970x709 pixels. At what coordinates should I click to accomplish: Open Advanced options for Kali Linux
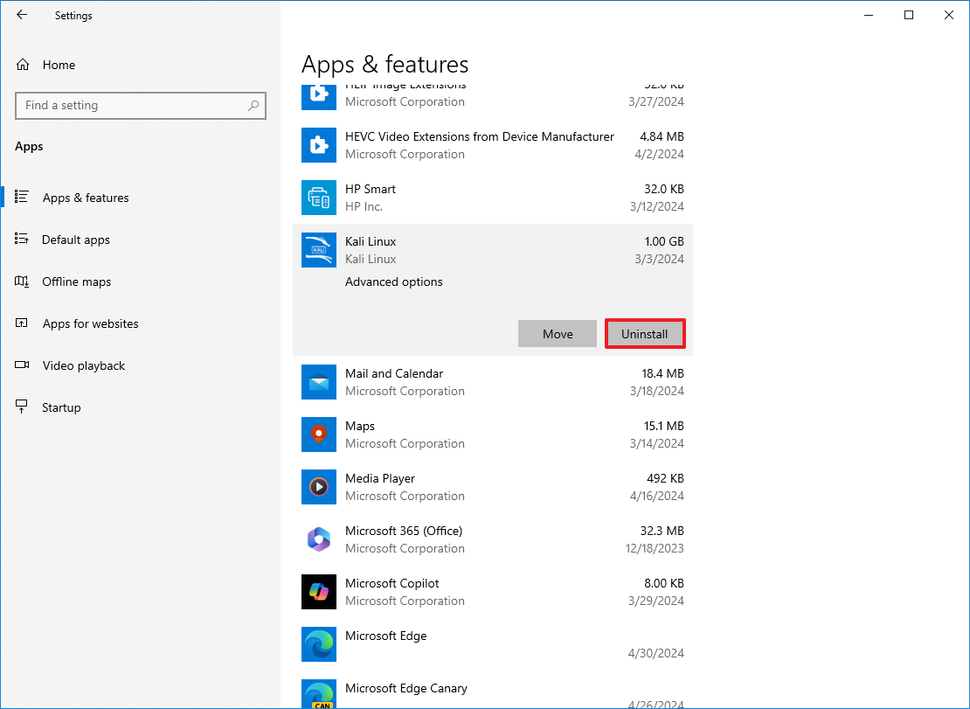pyautogui.click(x=393, y=281)
